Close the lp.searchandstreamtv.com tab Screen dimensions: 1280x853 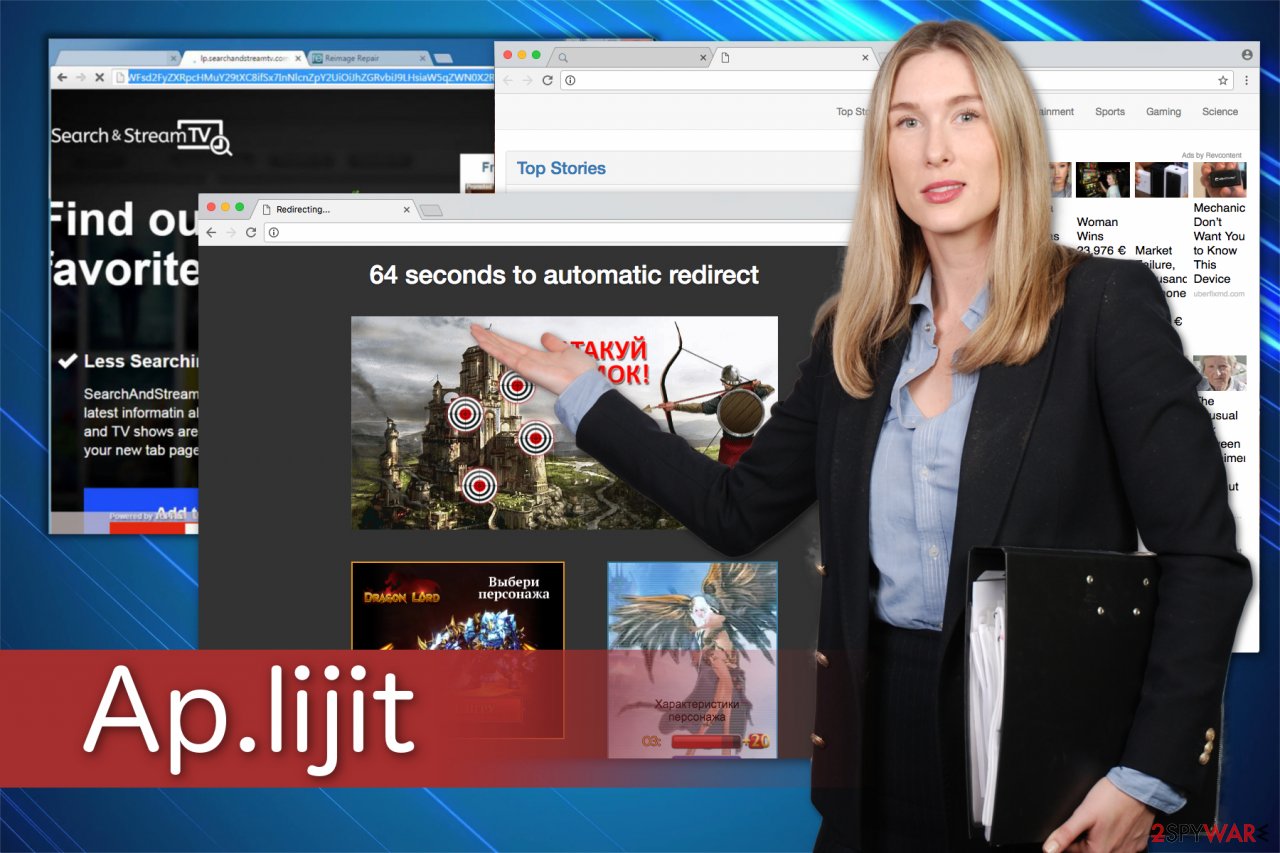(x=298, y=58)
